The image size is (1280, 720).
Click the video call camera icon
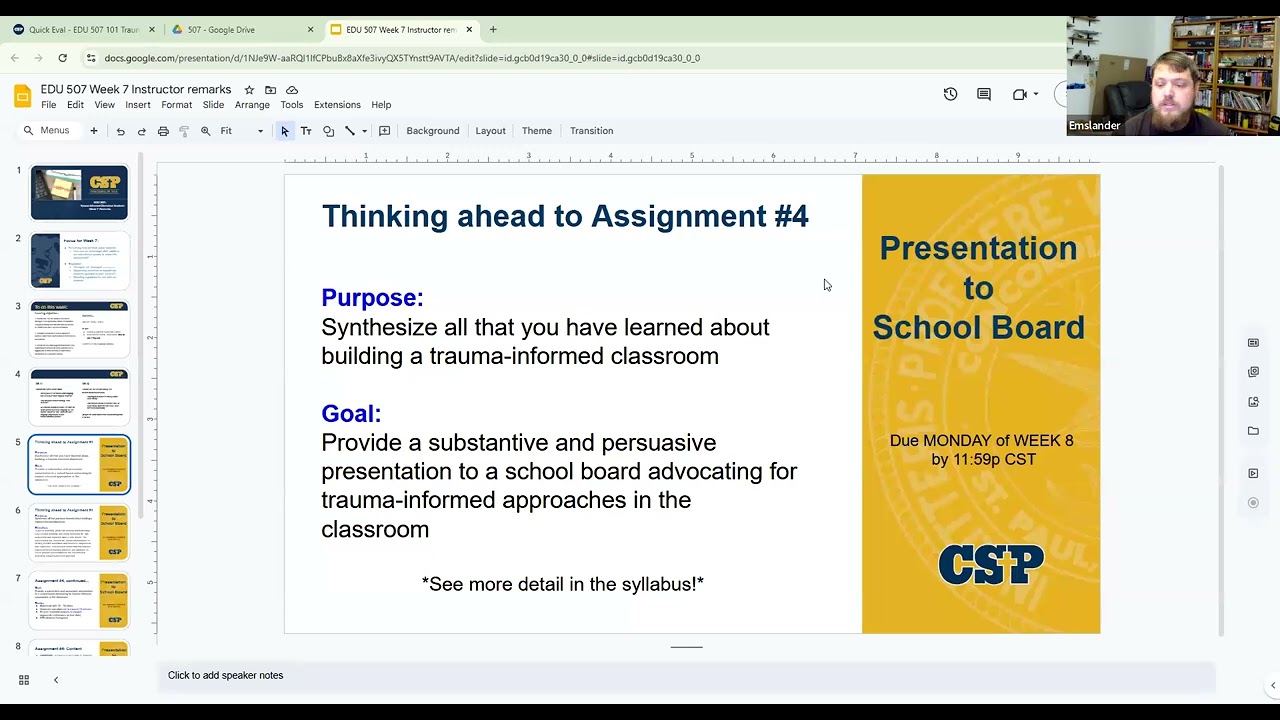click(x=1019, y=94)
